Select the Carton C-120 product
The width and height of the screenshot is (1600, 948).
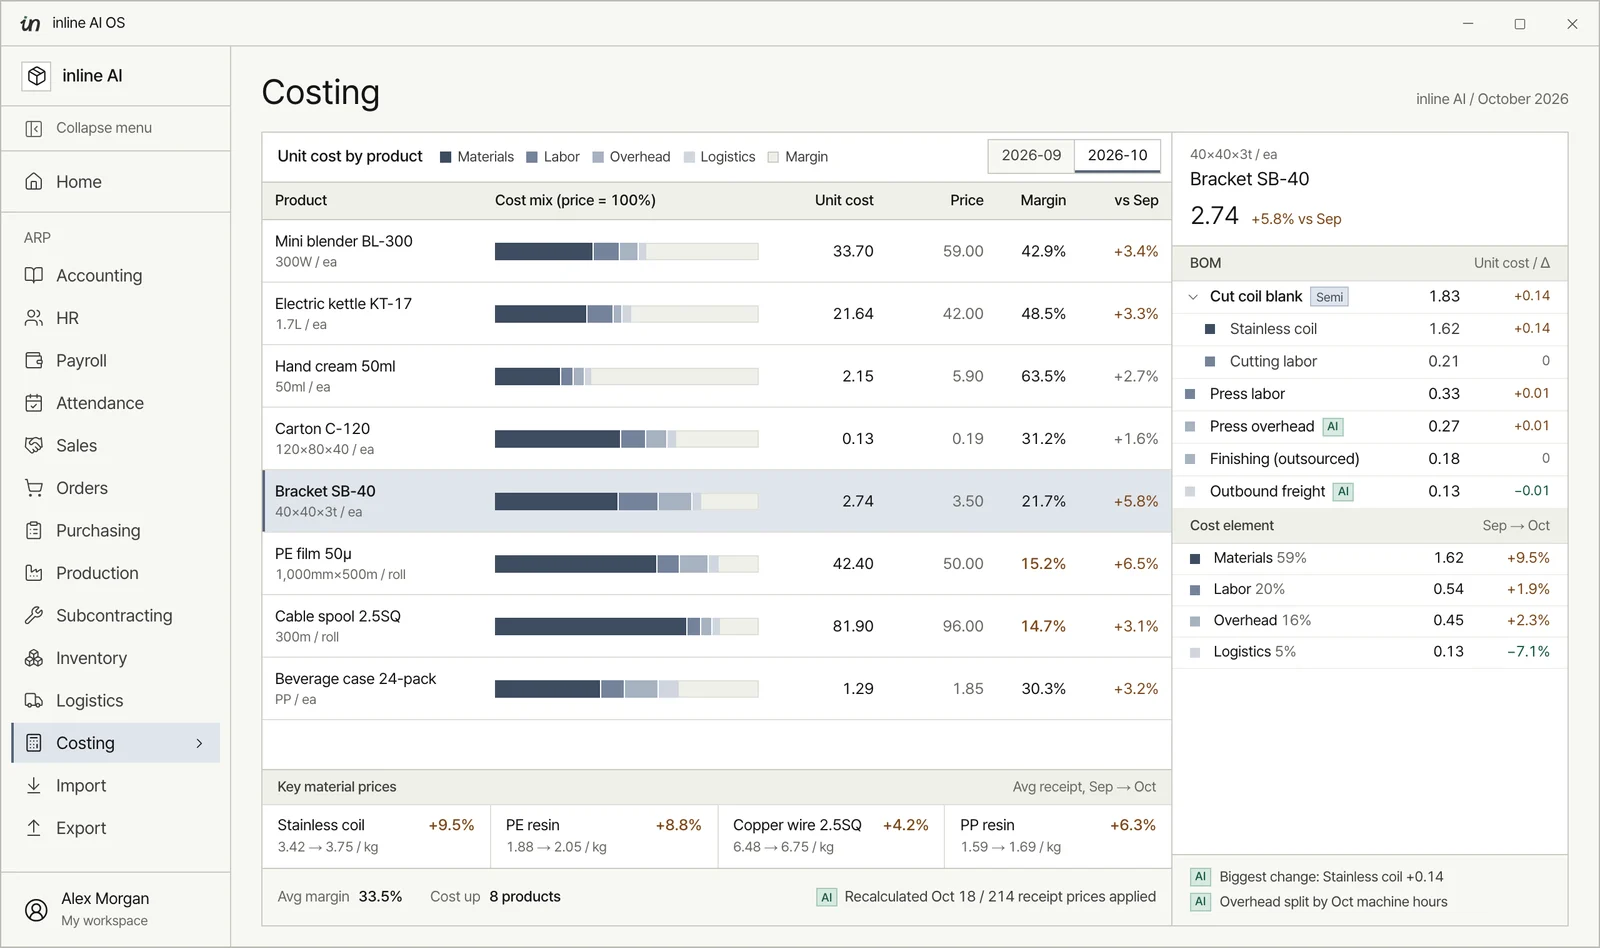(x=716, y=439)
